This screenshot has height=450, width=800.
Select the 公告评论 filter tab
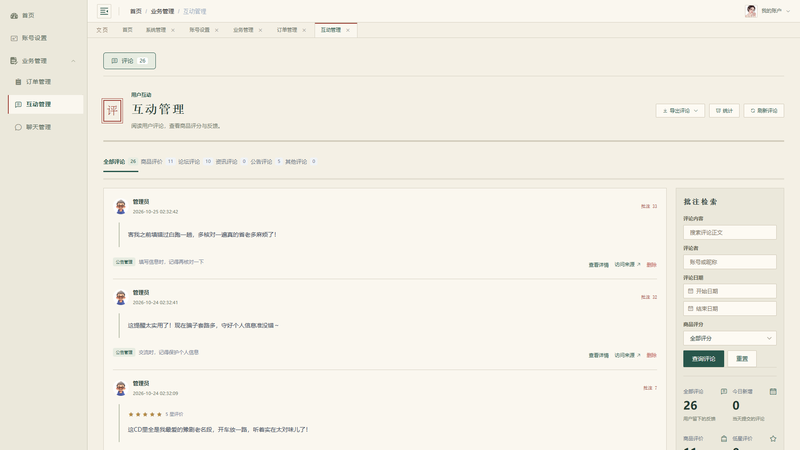(x=266, y=162)
